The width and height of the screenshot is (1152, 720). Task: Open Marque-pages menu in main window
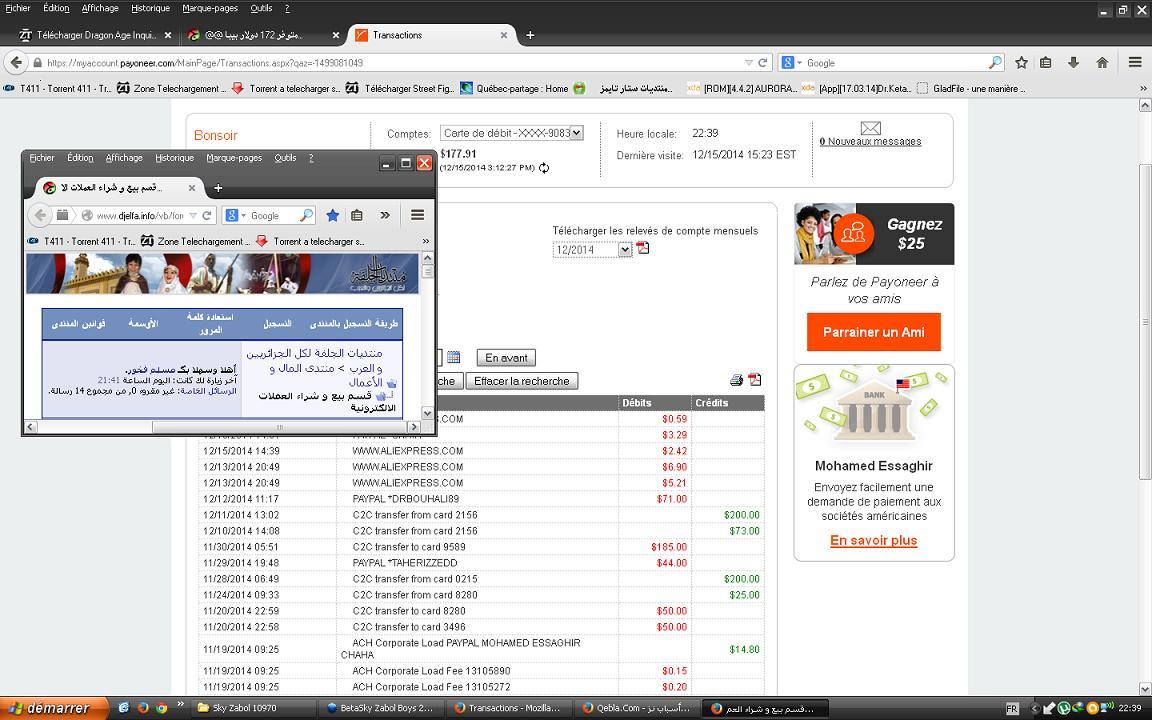tap(210, 8)
